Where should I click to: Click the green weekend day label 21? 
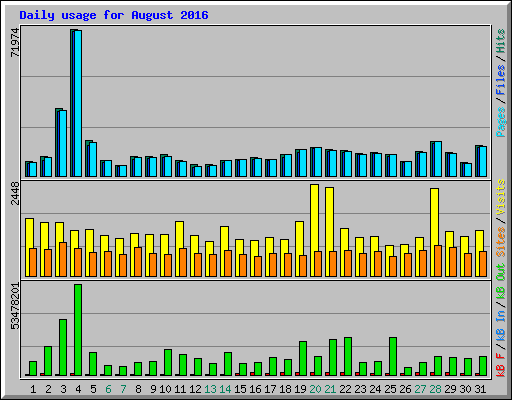click(330, 389)
